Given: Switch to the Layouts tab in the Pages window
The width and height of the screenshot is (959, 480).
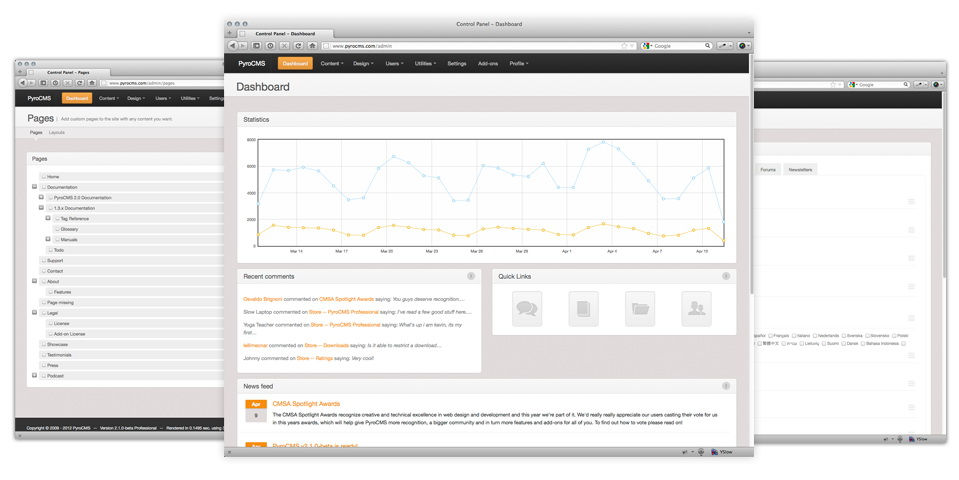Looking at the screenshot, I should coord(57,133).
